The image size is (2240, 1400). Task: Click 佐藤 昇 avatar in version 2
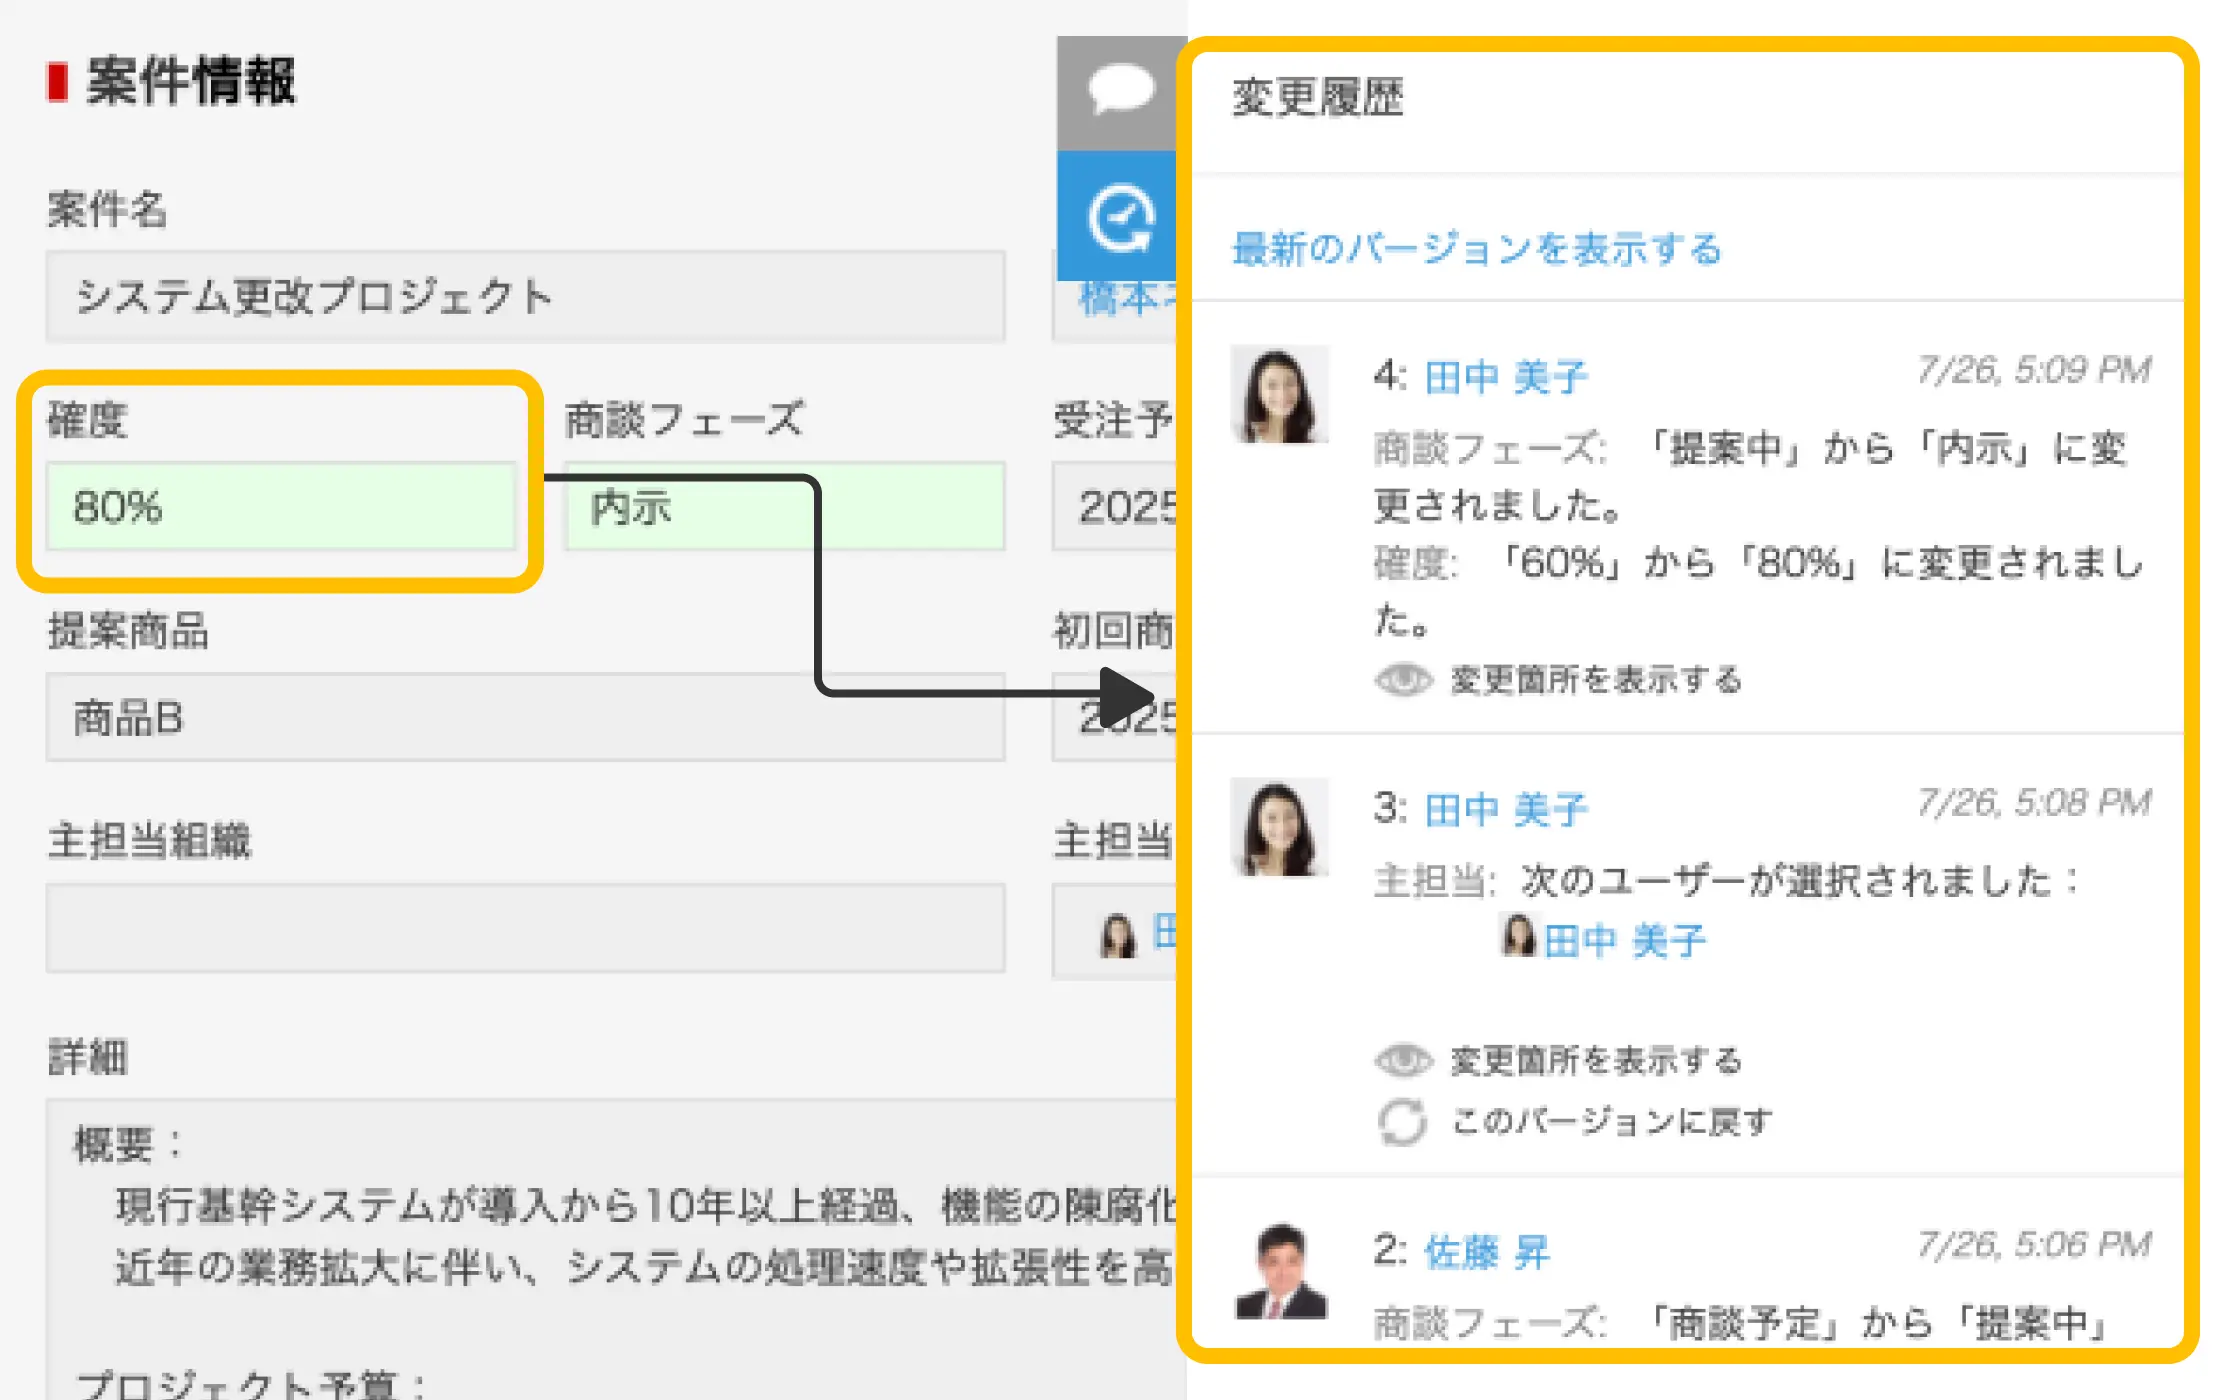click(x=1280, y=1270)
